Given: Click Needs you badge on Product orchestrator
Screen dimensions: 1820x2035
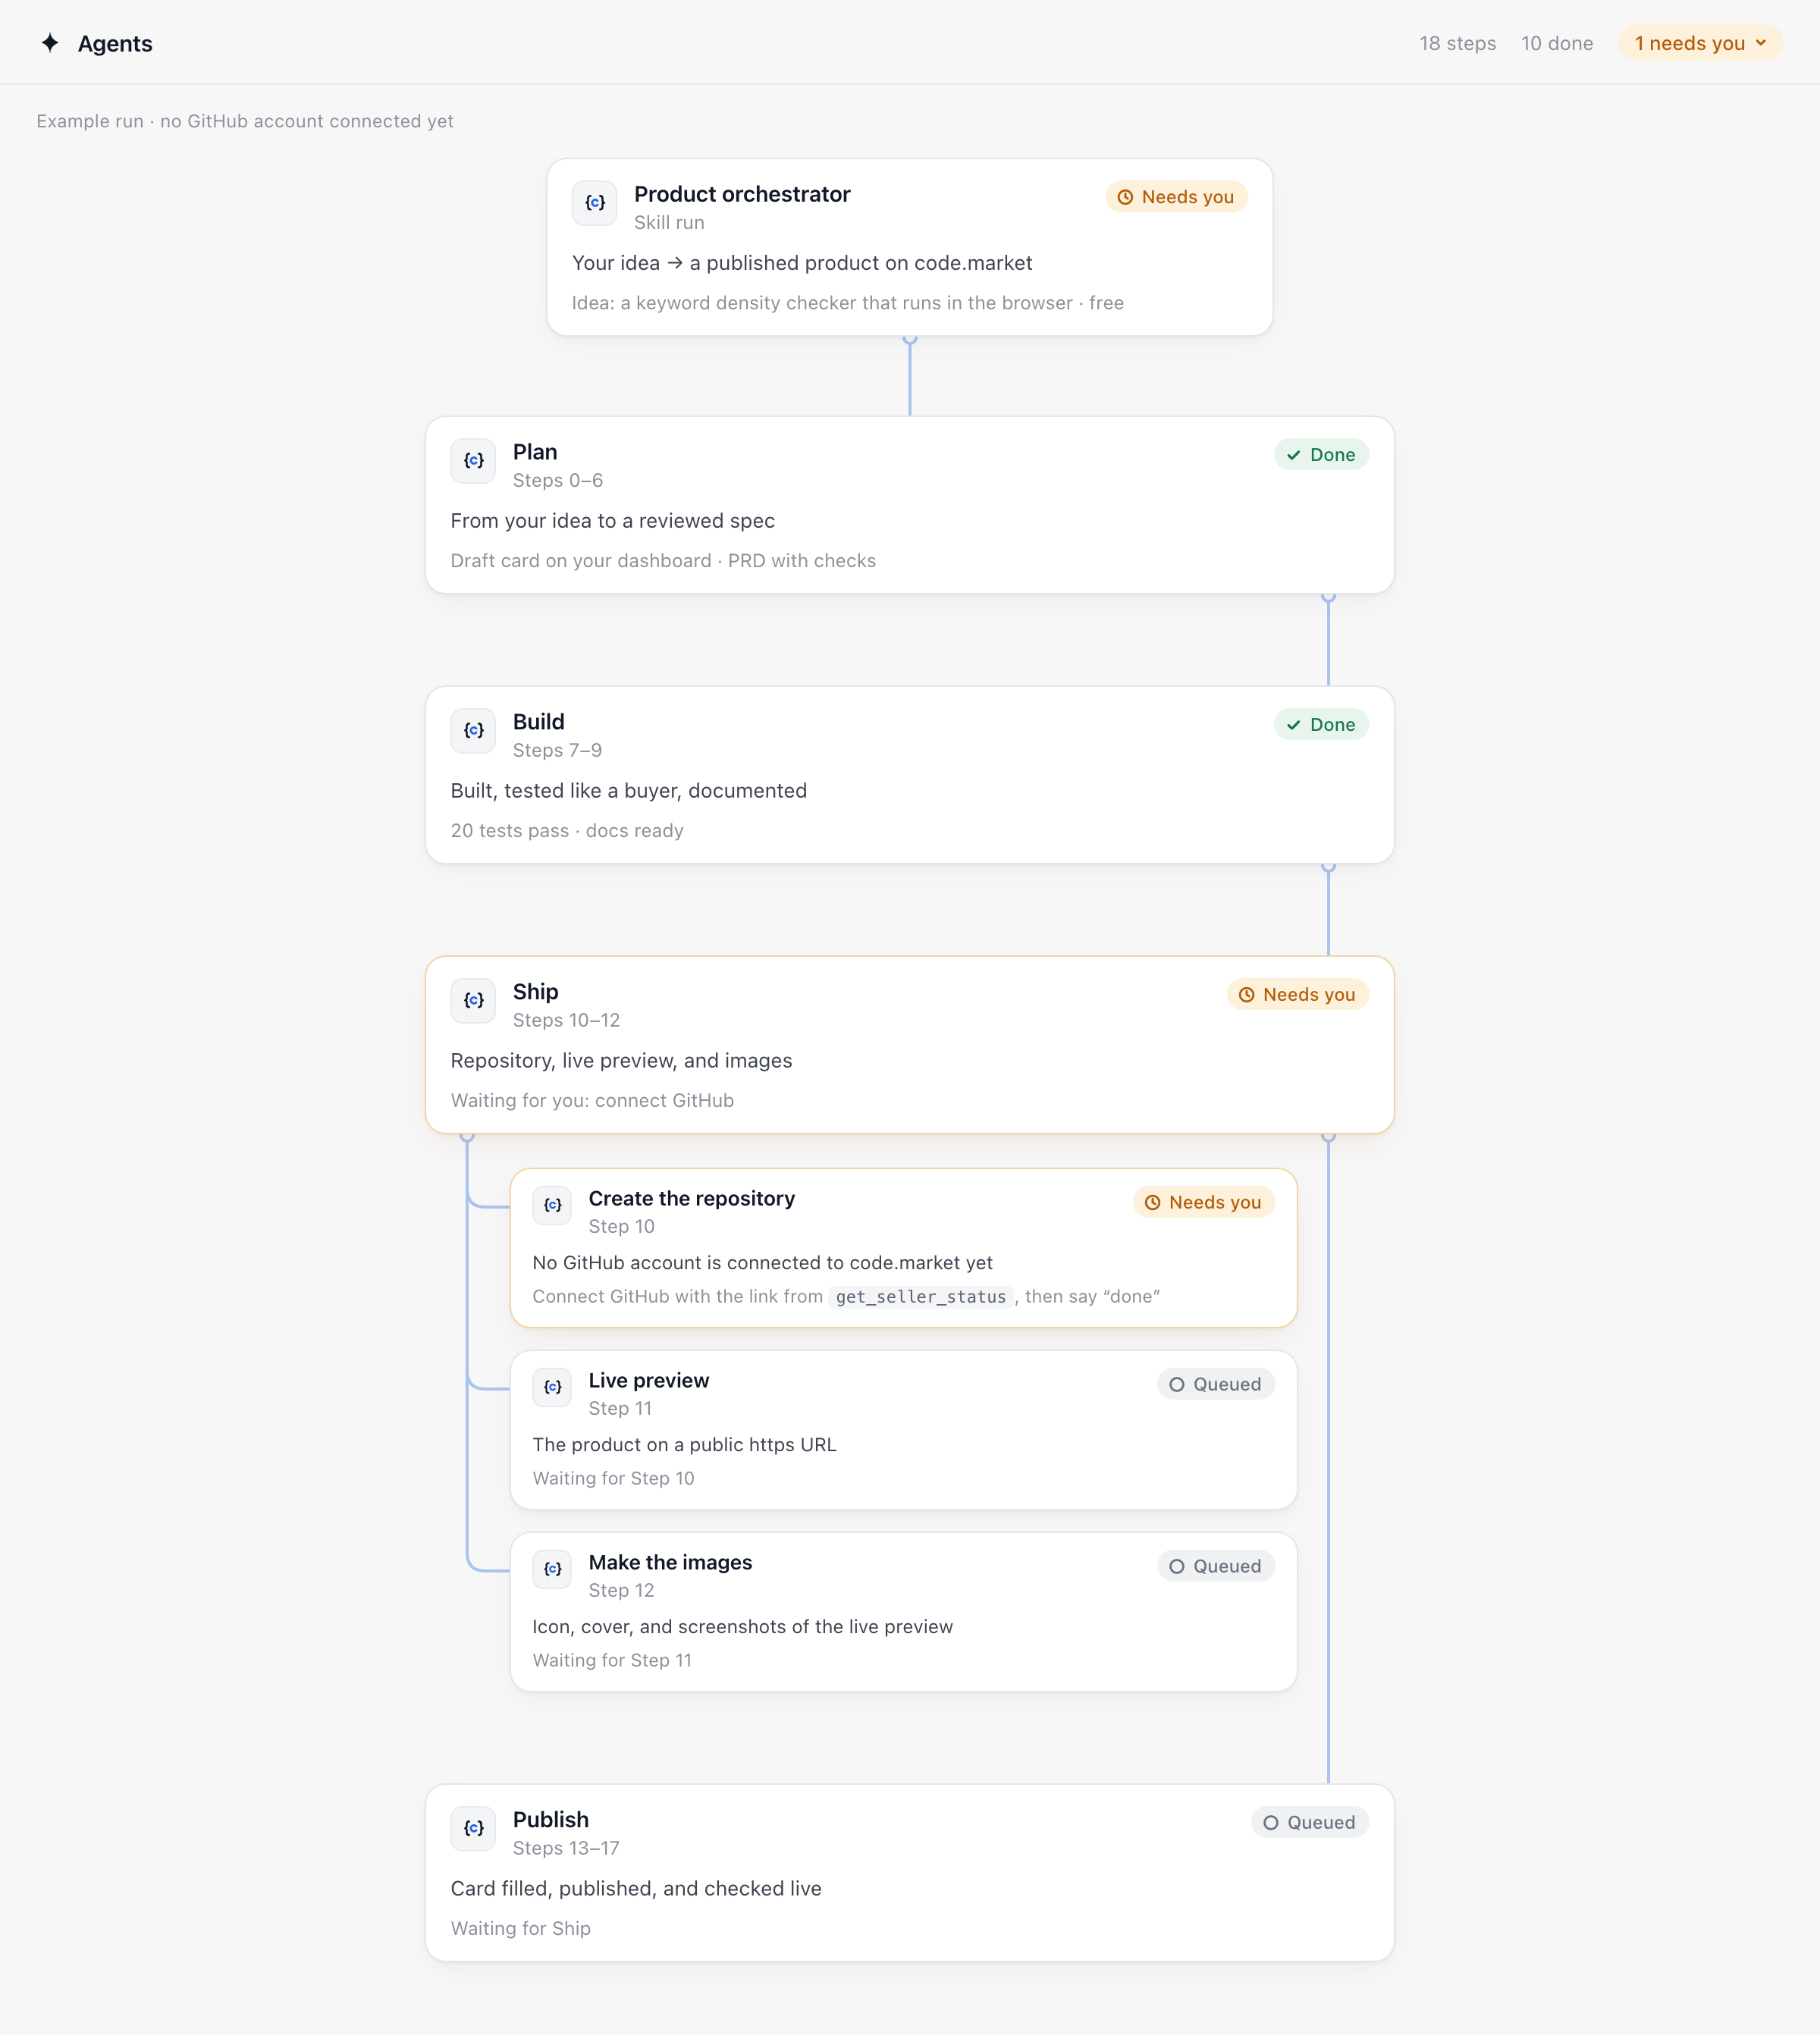Looking at the screenshot, I should click(1176, 197).
